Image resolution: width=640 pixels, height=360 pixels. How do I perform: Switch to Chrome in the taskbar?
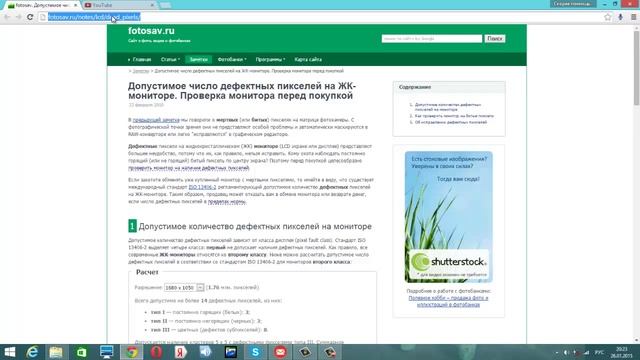[x=131, y=352]
